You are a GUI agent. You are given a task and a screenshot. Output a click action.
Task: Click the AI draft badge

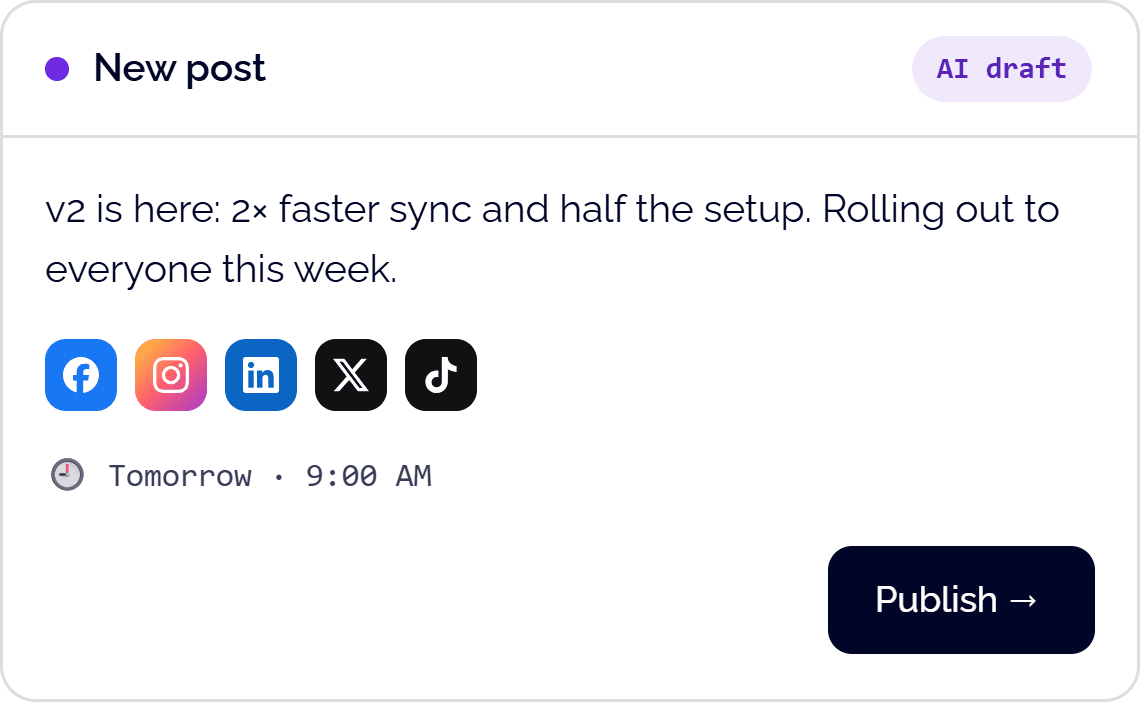click(x=1001, y=69)
